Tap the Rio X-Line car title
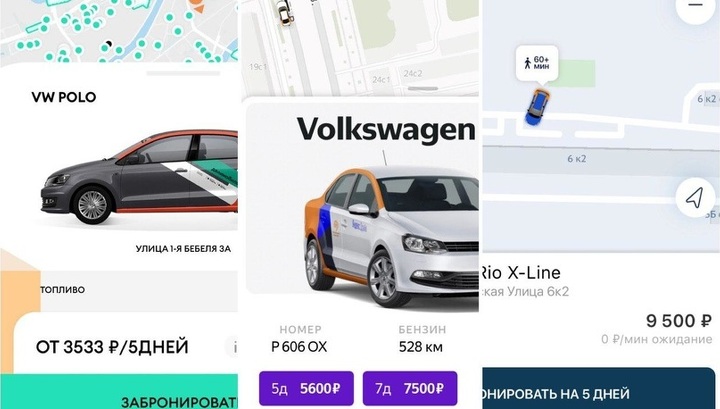 point(521,273)
